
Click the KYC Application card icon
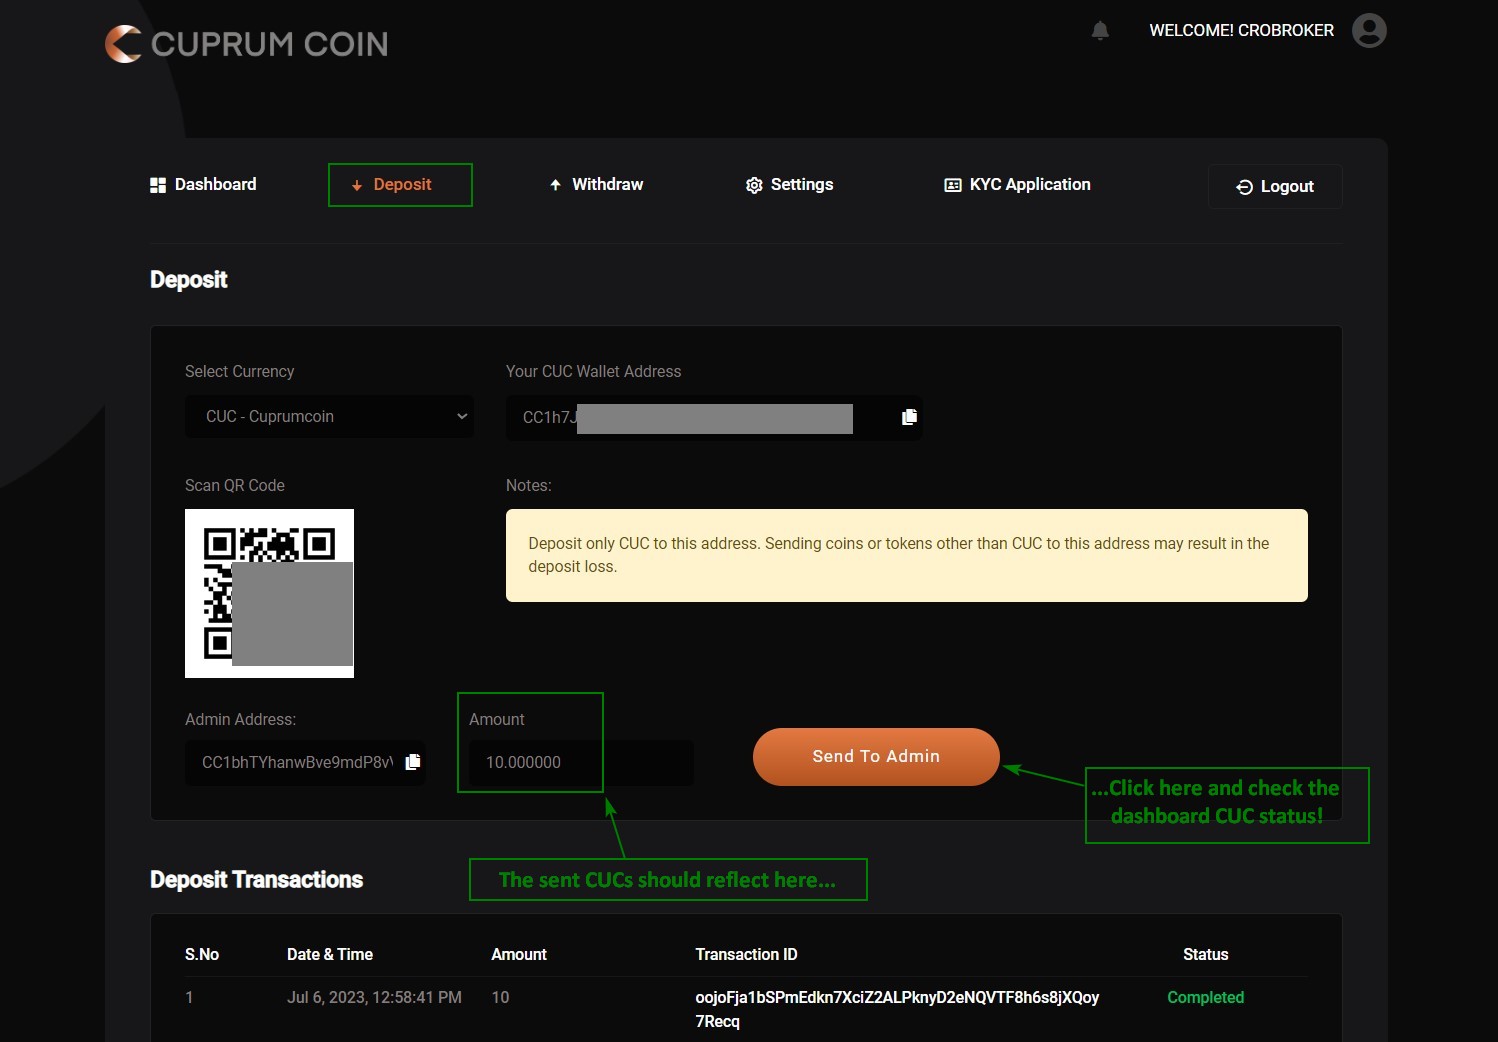(x=952, y=185)
